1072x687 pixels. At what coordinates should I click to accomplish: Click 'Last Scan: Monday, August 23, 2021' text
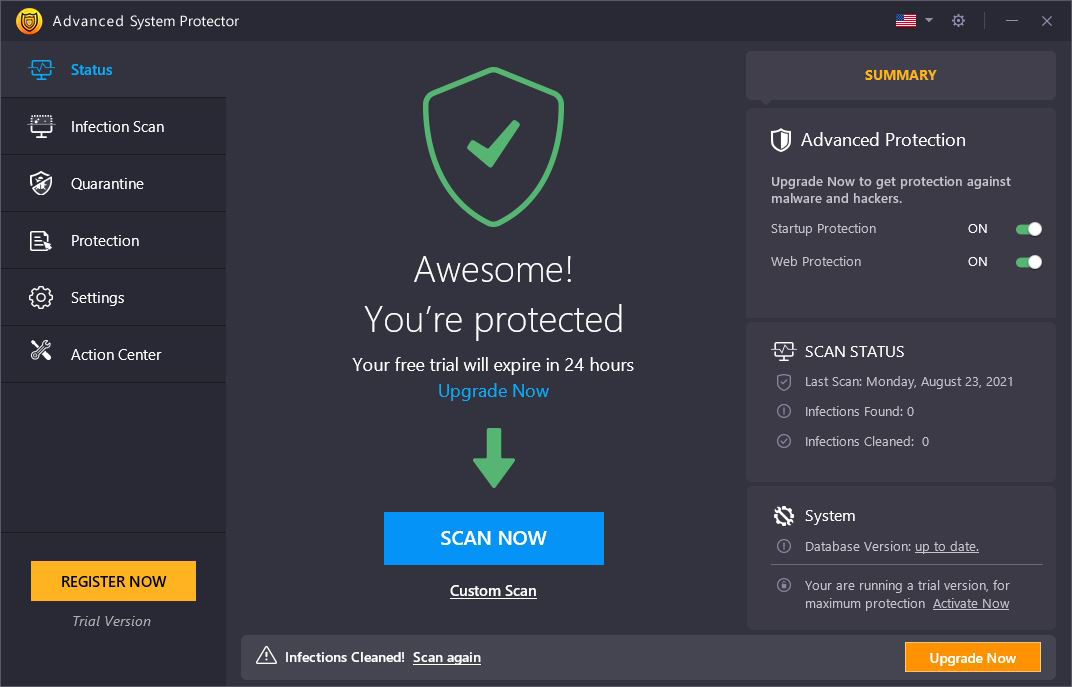pyautogui.click(x=909, y=381)
